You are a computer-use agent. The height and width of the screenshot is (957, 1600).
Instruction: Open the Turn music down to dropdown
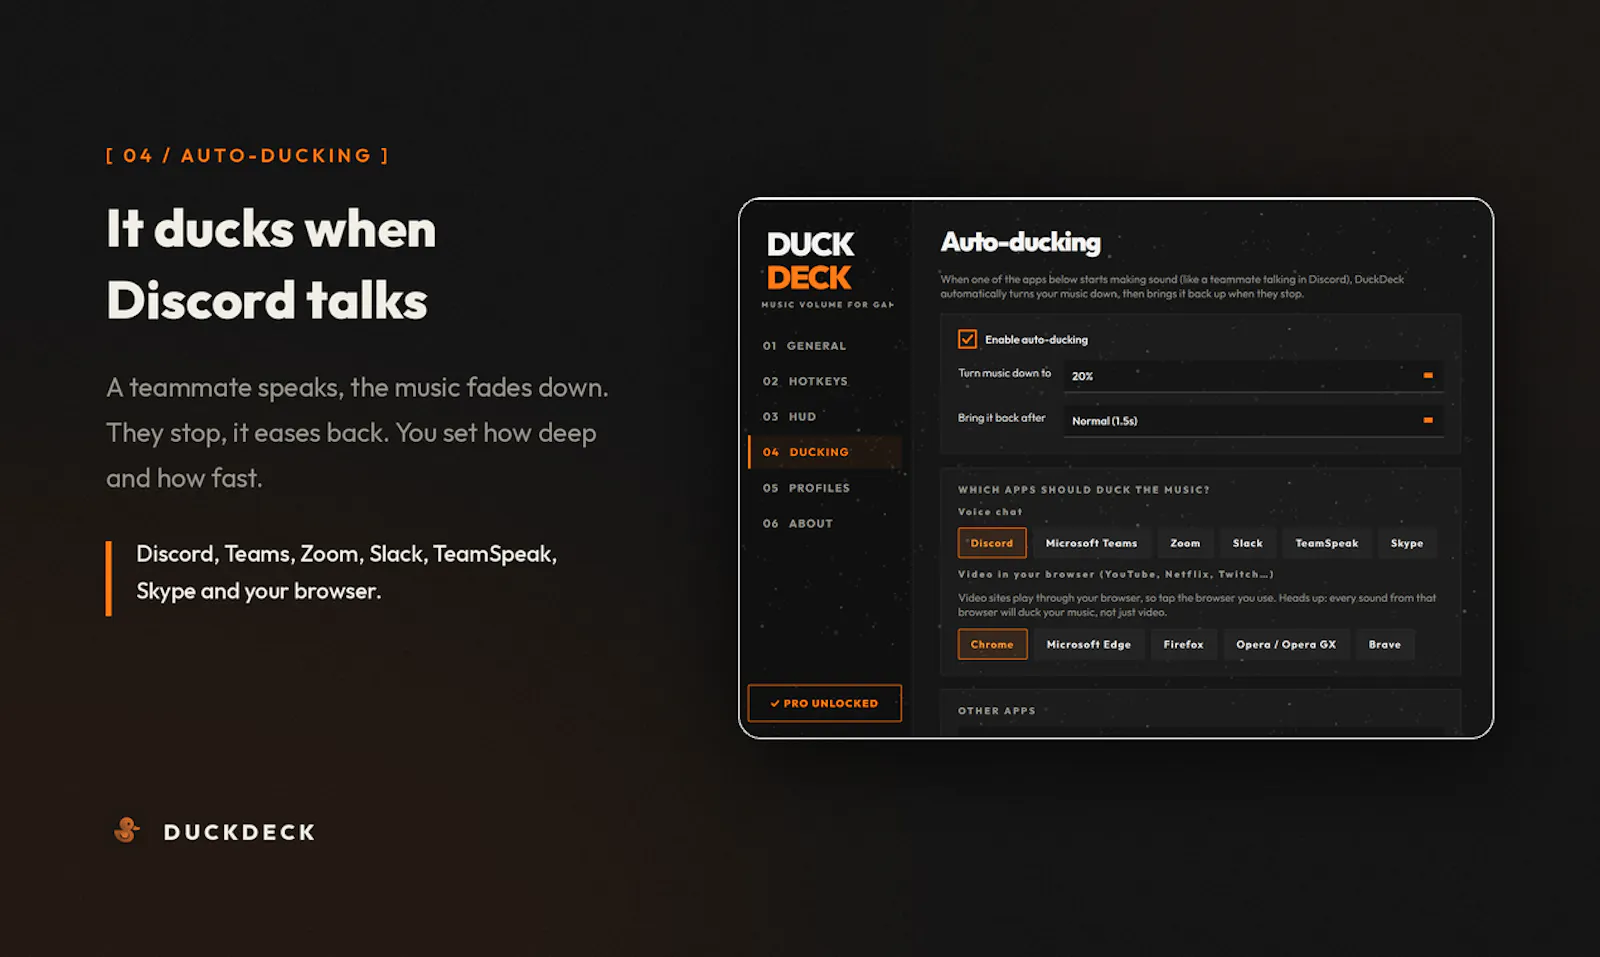click(x=1253, y=376)
